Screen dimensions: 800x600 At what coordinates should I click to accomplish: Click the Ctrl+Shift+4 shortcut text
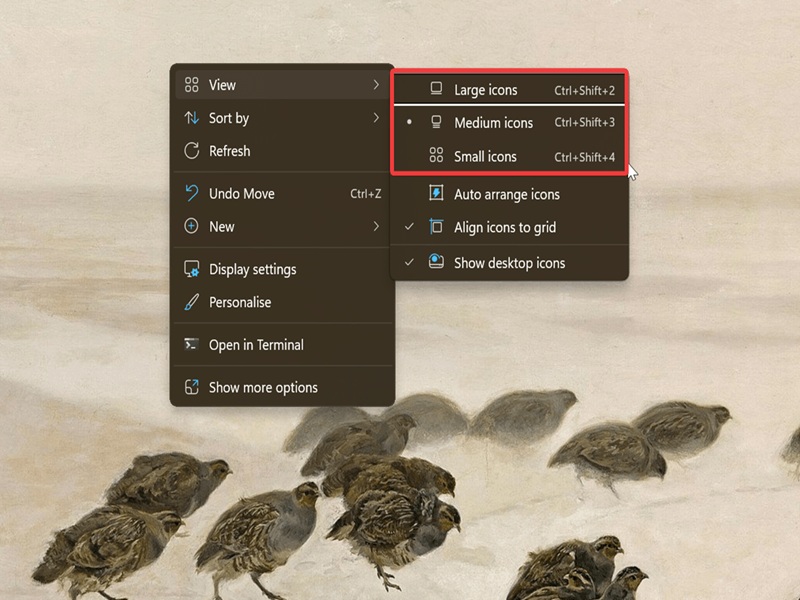pyautogui.click(x=585, y=157)
